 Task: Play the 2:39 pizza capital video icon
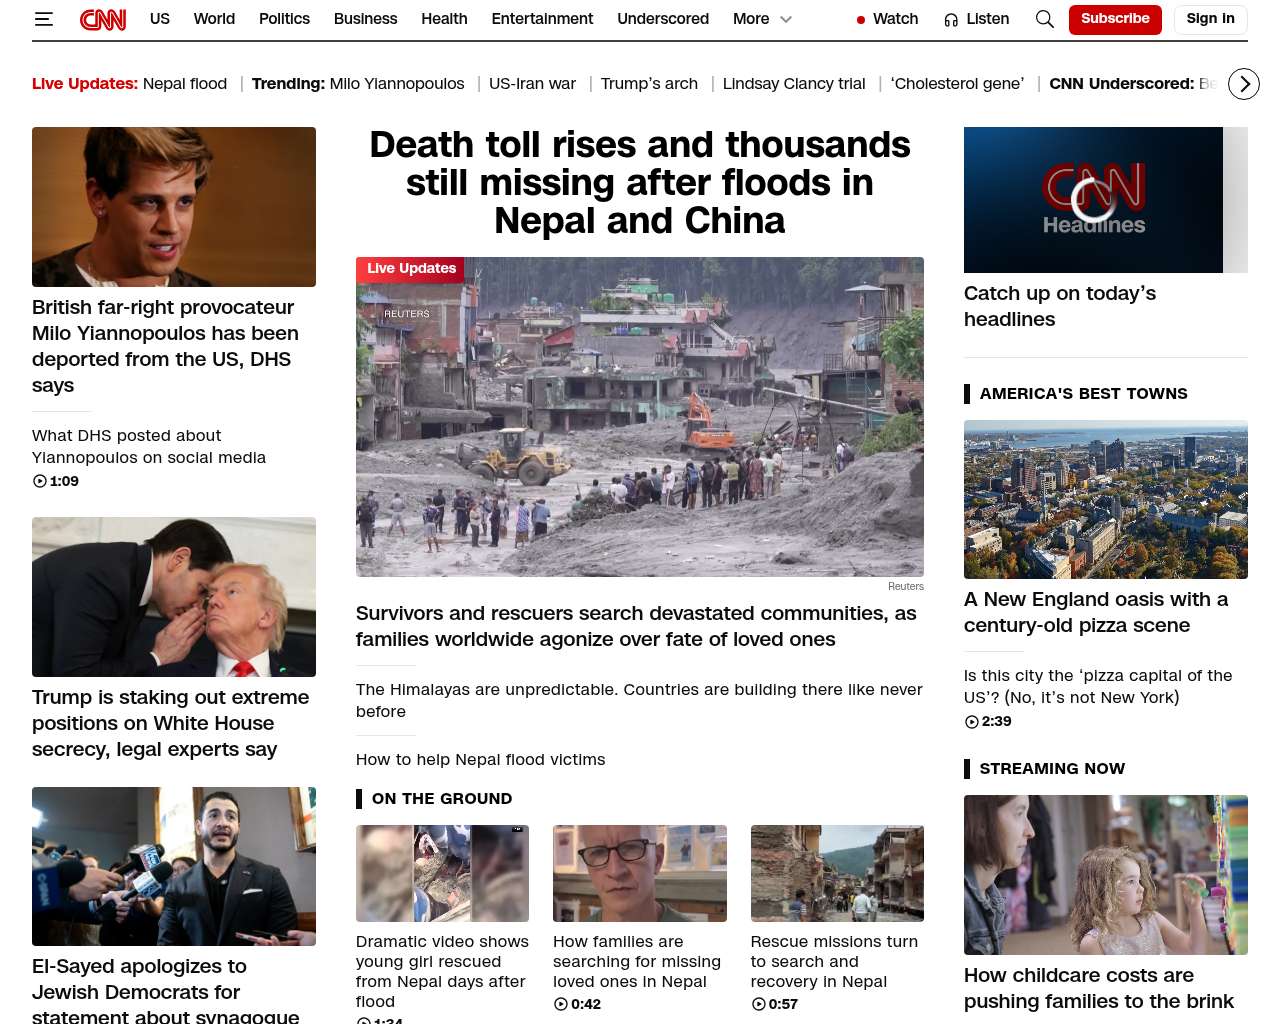pos(972,721)
